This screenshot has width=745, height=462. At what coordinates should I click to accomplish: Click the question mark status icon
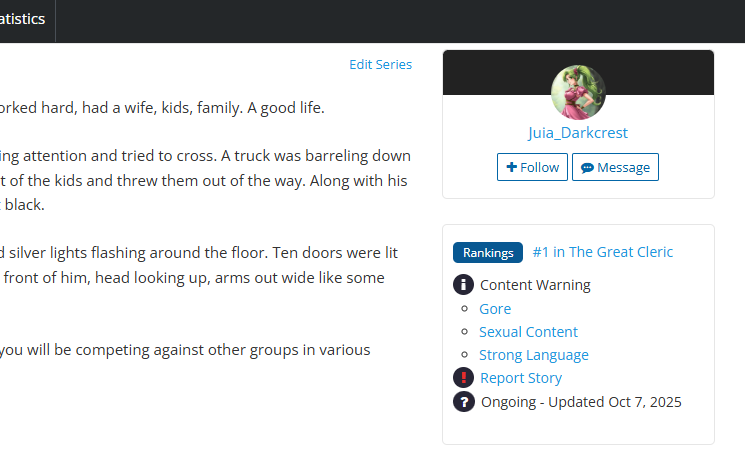pyautogui.click(x=463, y=402)
